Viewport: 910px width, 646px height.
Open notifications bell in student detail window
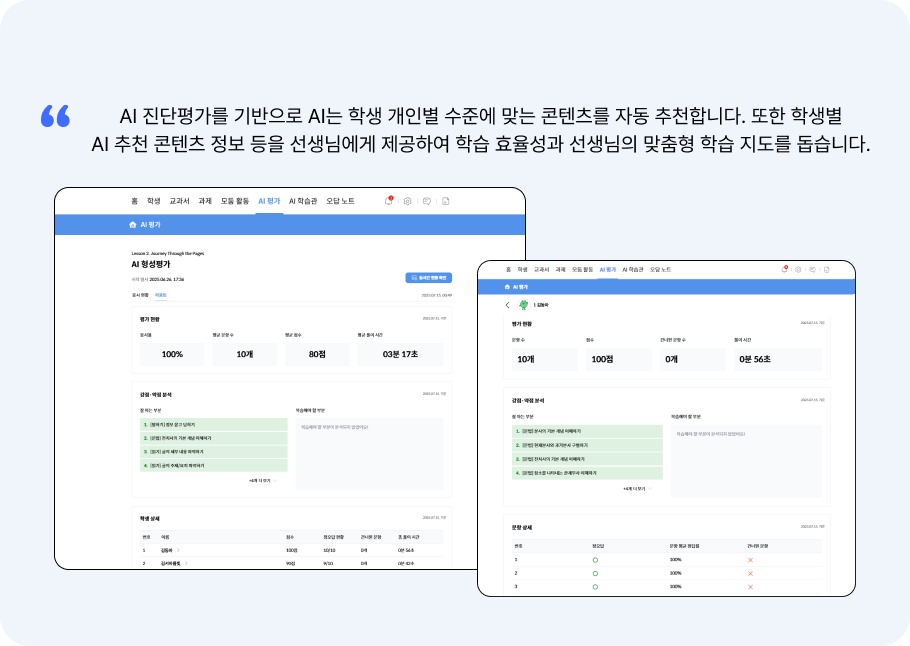785,269
